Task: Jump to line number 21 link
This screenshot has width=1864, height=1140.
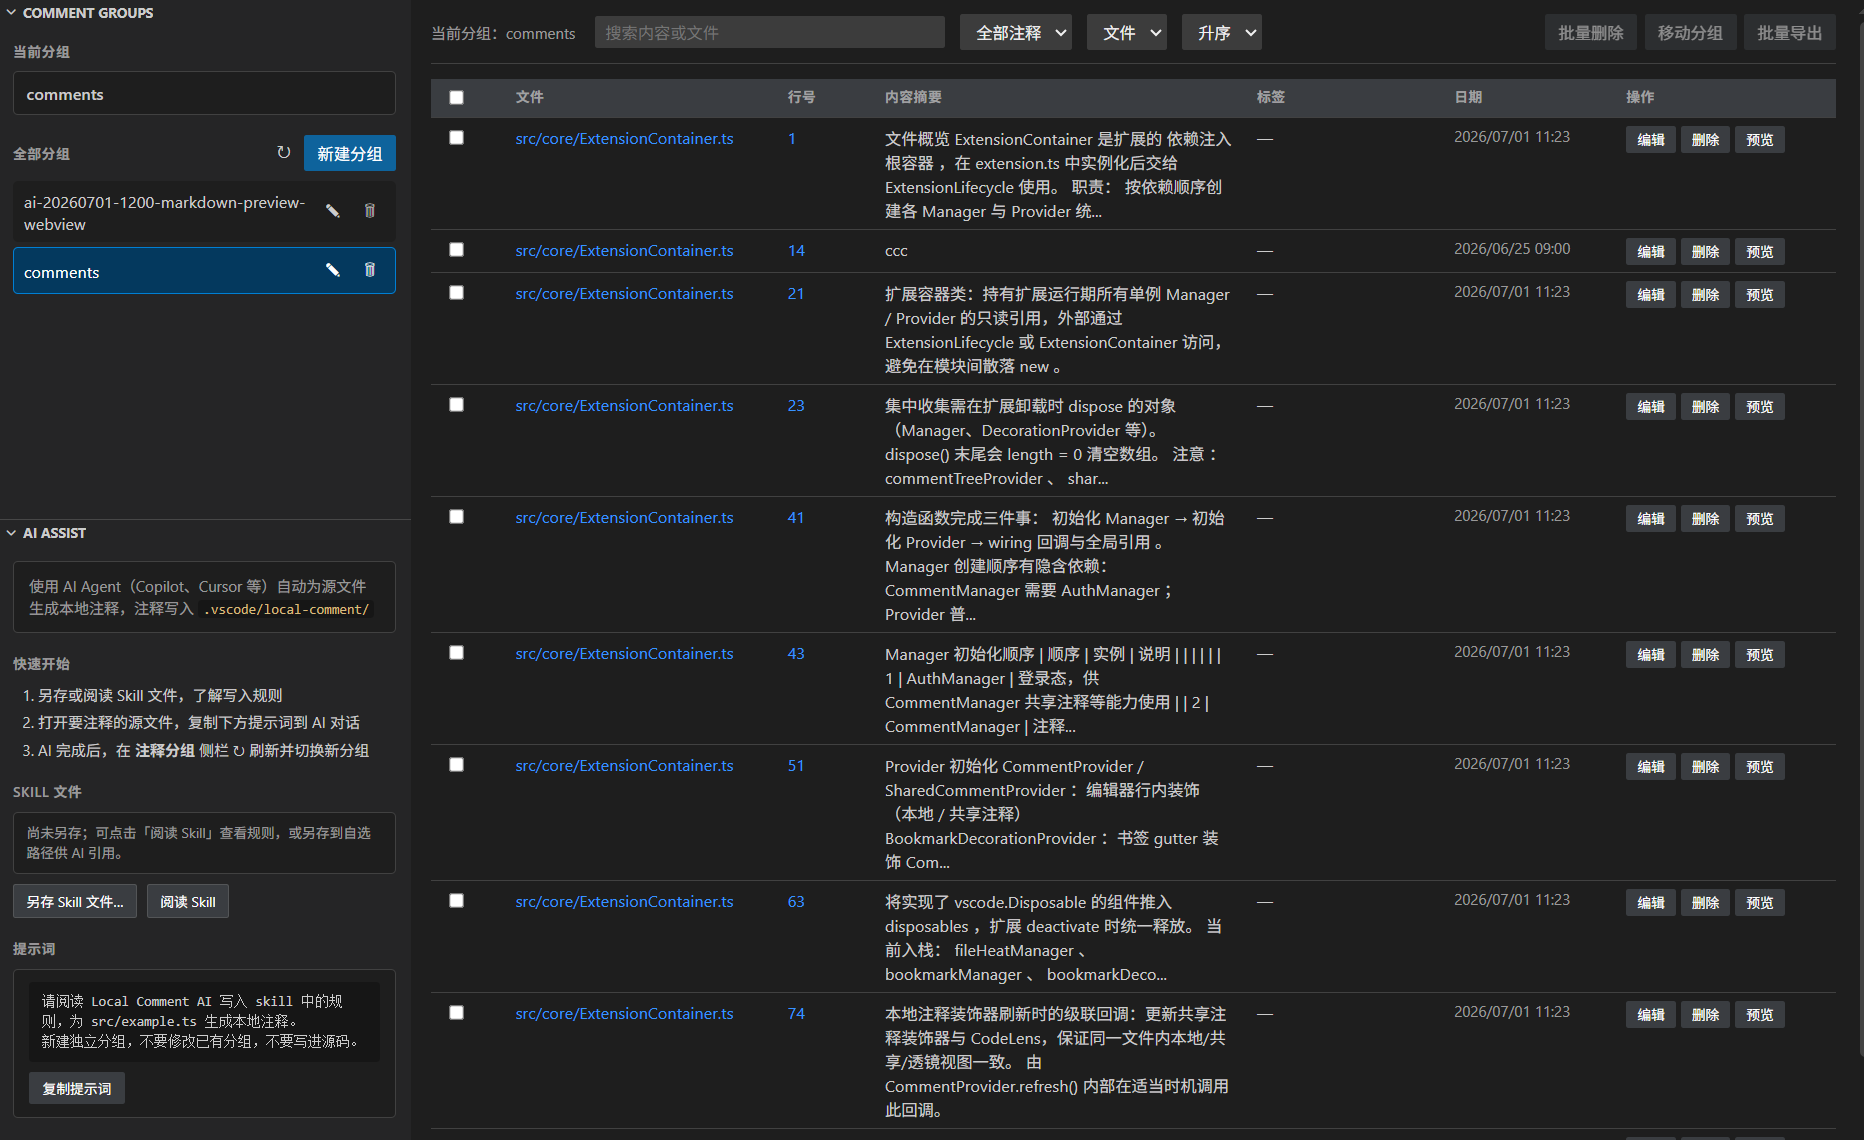Action: (796, 293)
